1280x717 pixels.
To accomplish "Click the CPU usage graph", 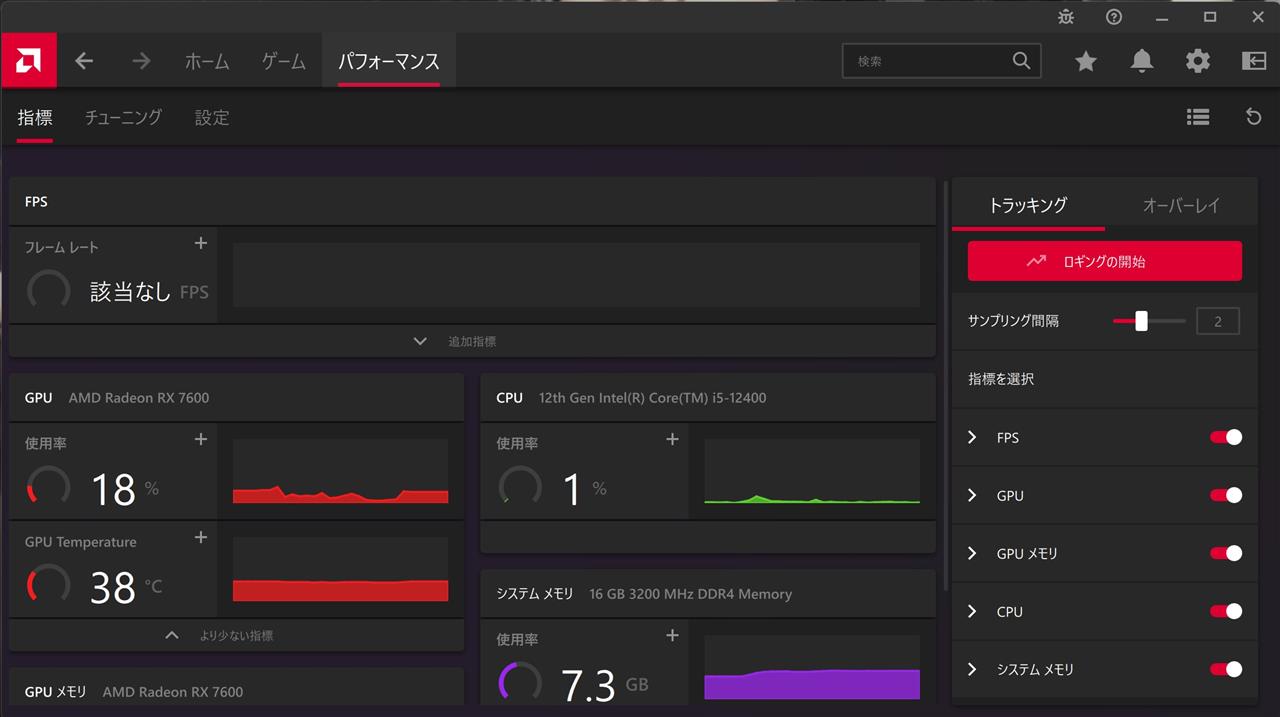I will pos(812,471).
